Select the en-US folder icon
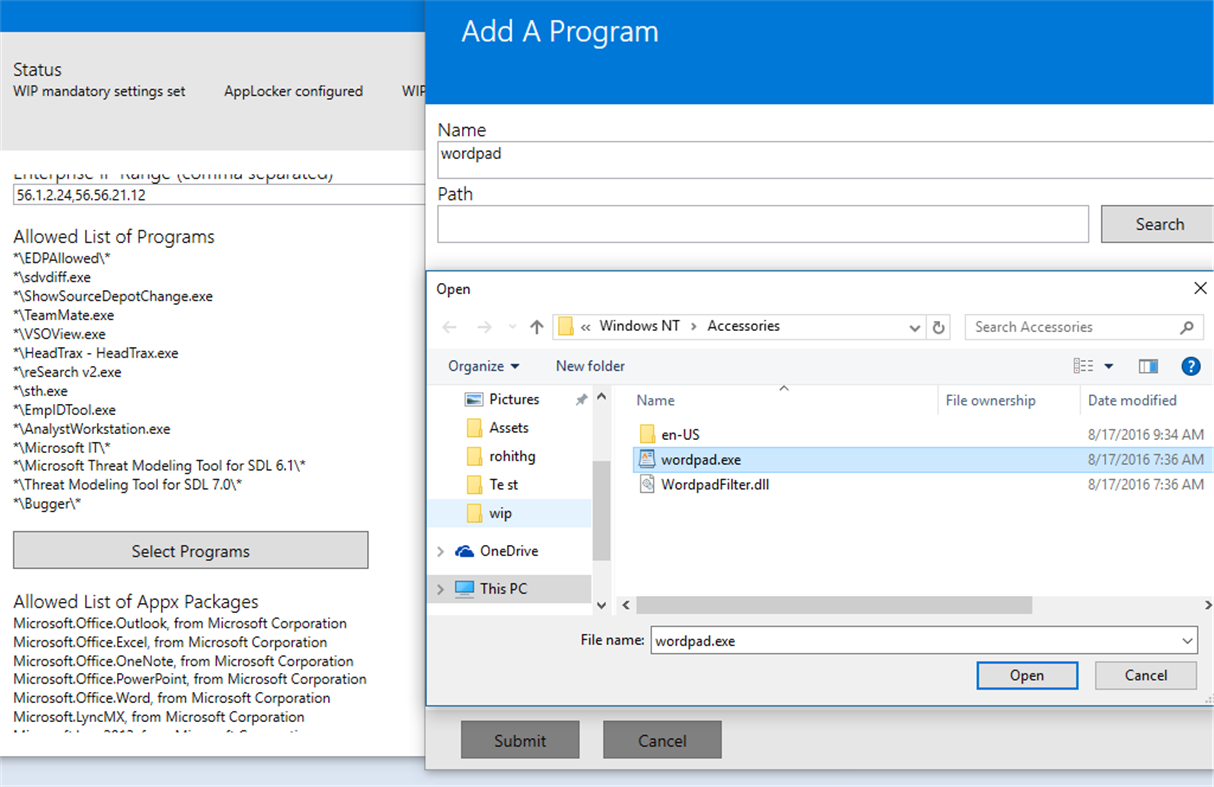The width and height of the screenshot is (1214, 787). tap(647, 435)
